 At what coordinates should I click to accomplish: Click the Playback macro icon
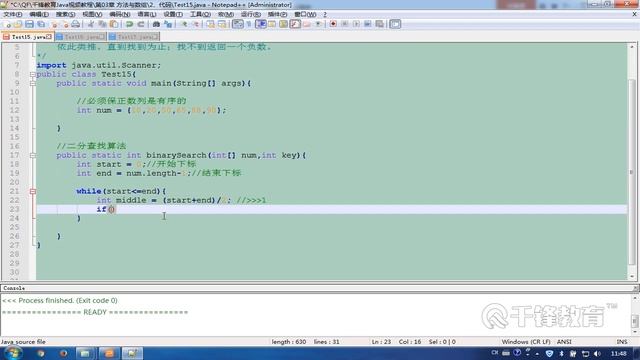[x=356, y=24]
